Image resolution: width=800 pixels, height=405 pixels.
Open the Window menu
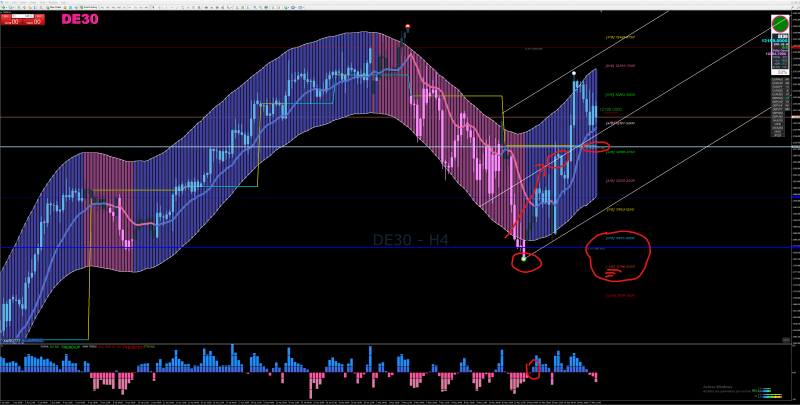(x=53, y=2)
